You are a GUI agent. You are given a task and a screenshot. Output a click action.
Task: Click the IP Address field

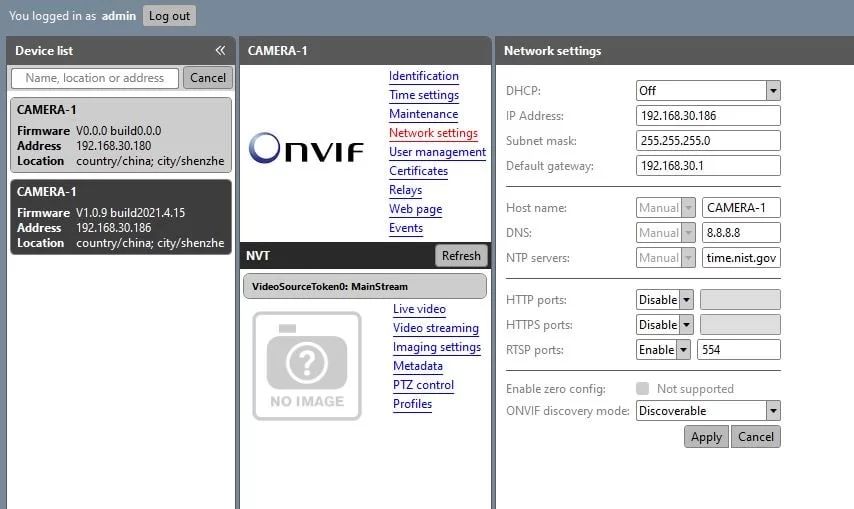(x=708, y=116)
